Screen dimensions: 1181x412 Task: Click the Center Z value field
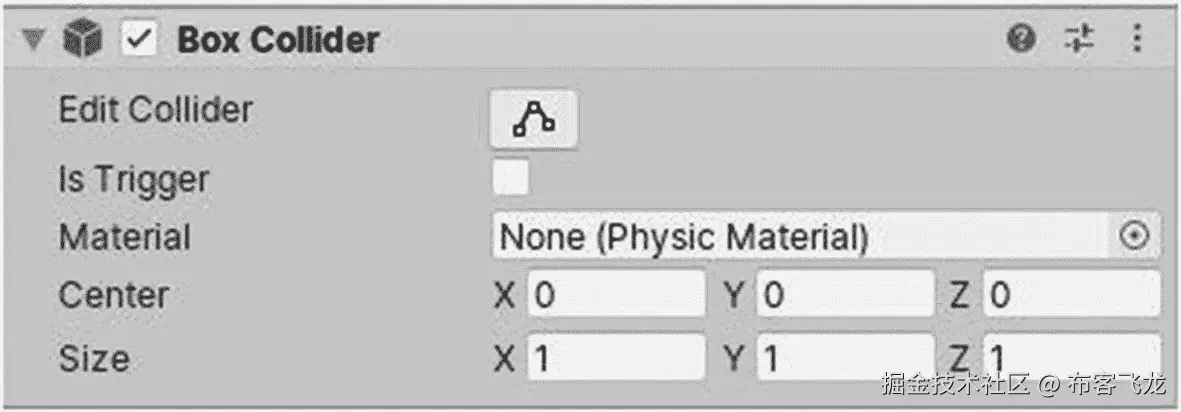(x=1071, y=294)
